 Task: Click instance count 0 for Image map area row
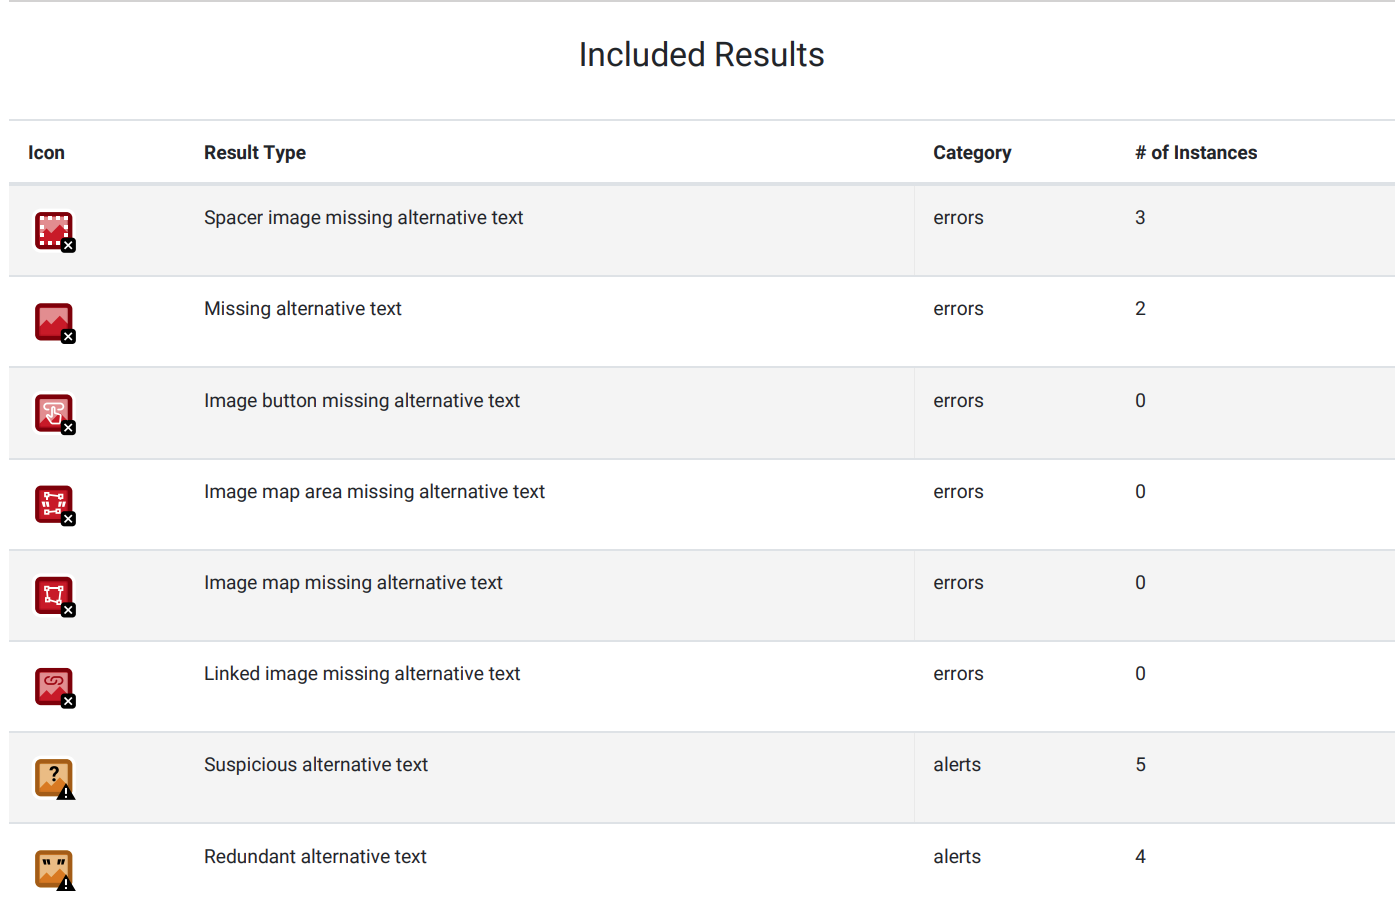pos(1140,492)
